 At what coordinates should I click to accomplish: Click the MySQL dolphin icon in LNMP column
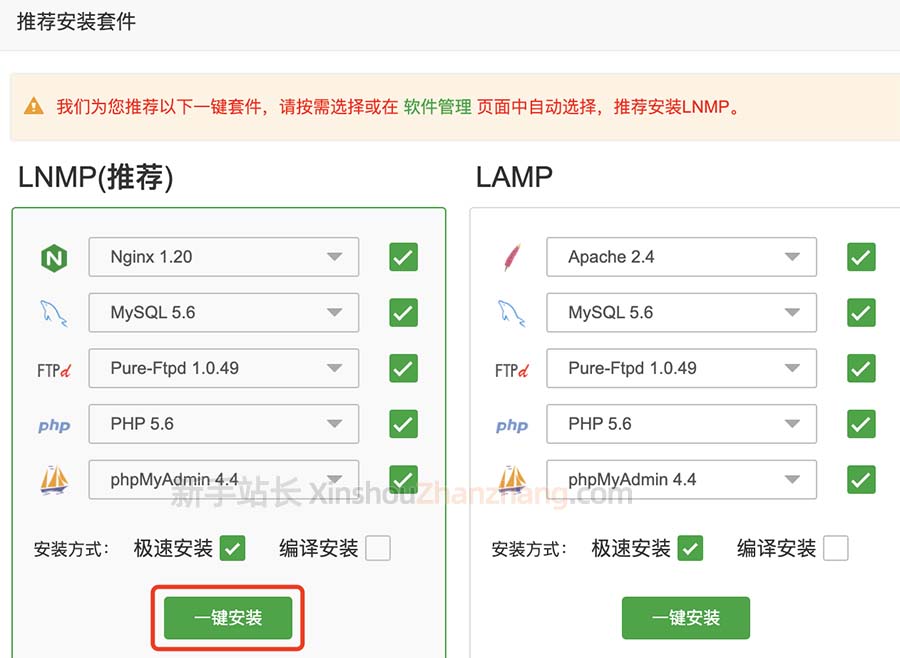(51, 312)
